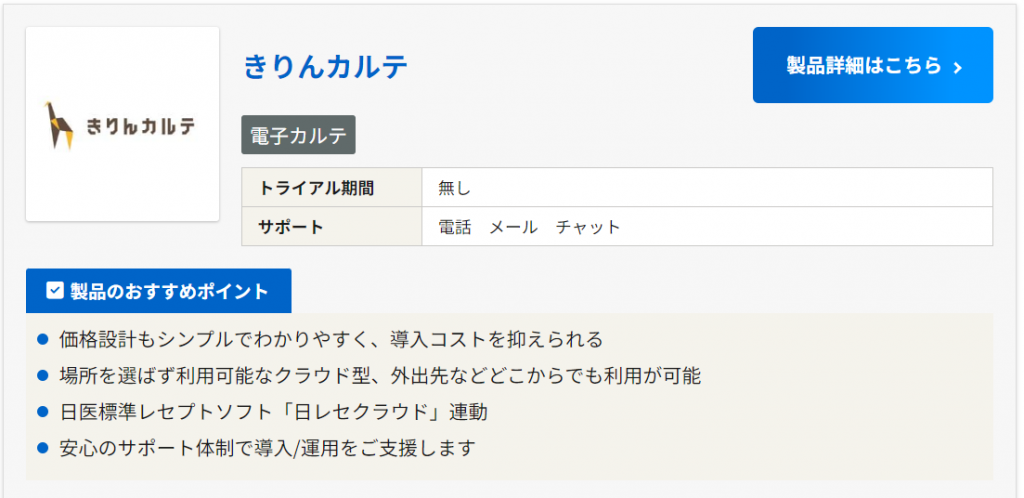Click the blue bullet before 日医標準レセプトソフト
The image size is (1024, 498).
point(43,411)
